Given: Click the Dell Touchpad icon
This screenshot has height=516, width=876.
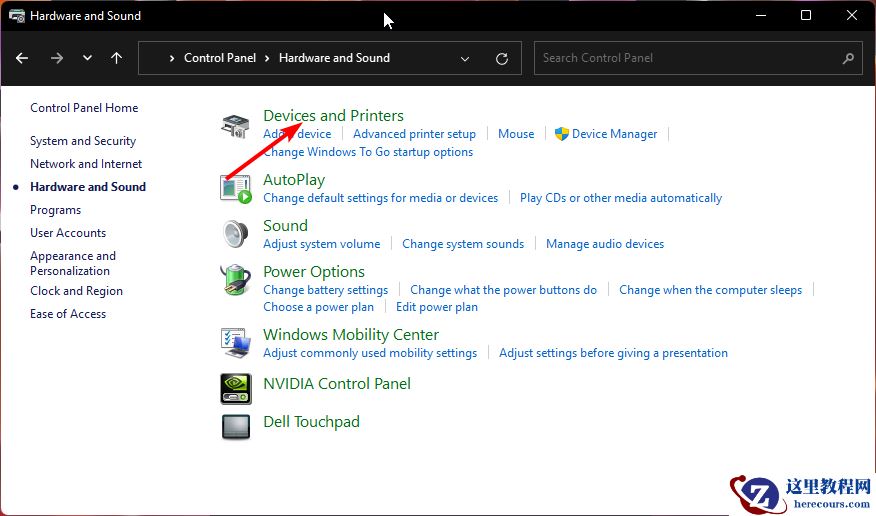Looking at the screenshot, I should (x=235, y=426).
